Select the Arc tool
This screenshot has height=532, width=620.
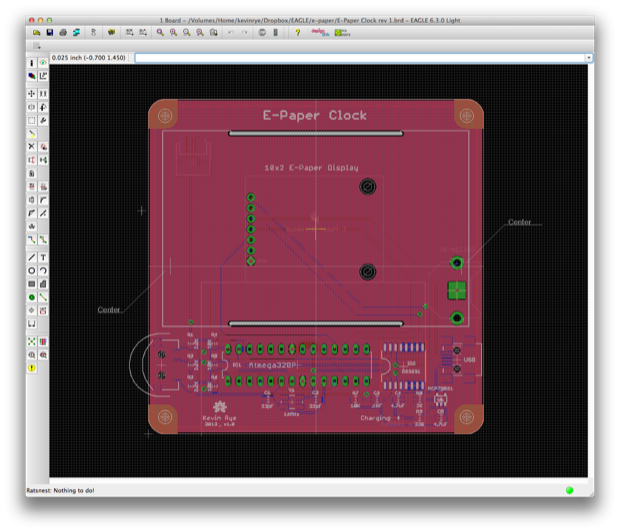click(43, 271)
